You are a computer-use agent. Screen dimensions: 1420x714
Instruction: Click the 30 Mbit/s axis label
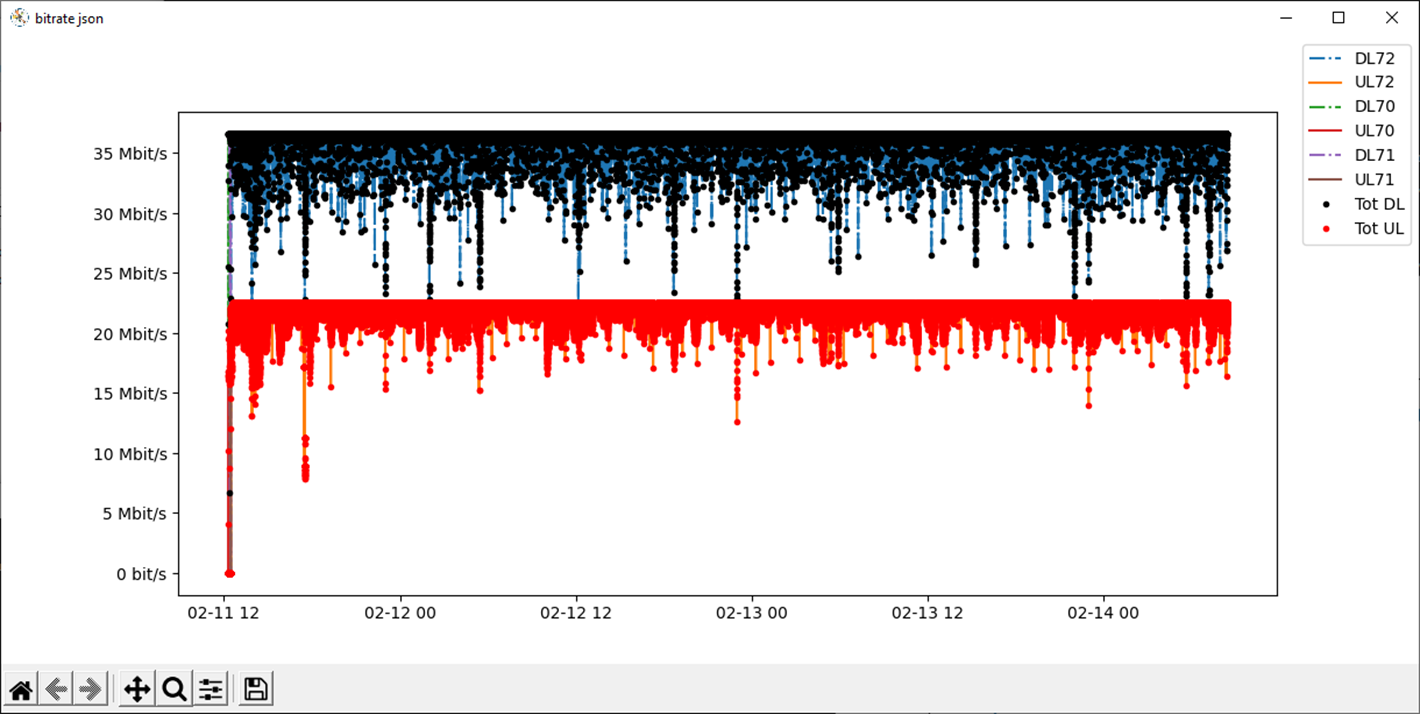[x=130, y=214]
